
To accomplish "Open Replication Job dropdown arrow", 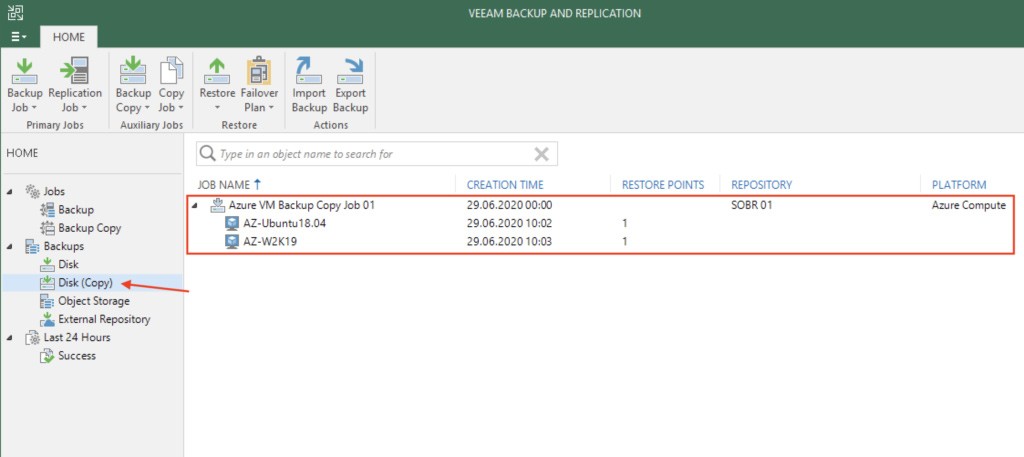I will click(x=84, y=108).
